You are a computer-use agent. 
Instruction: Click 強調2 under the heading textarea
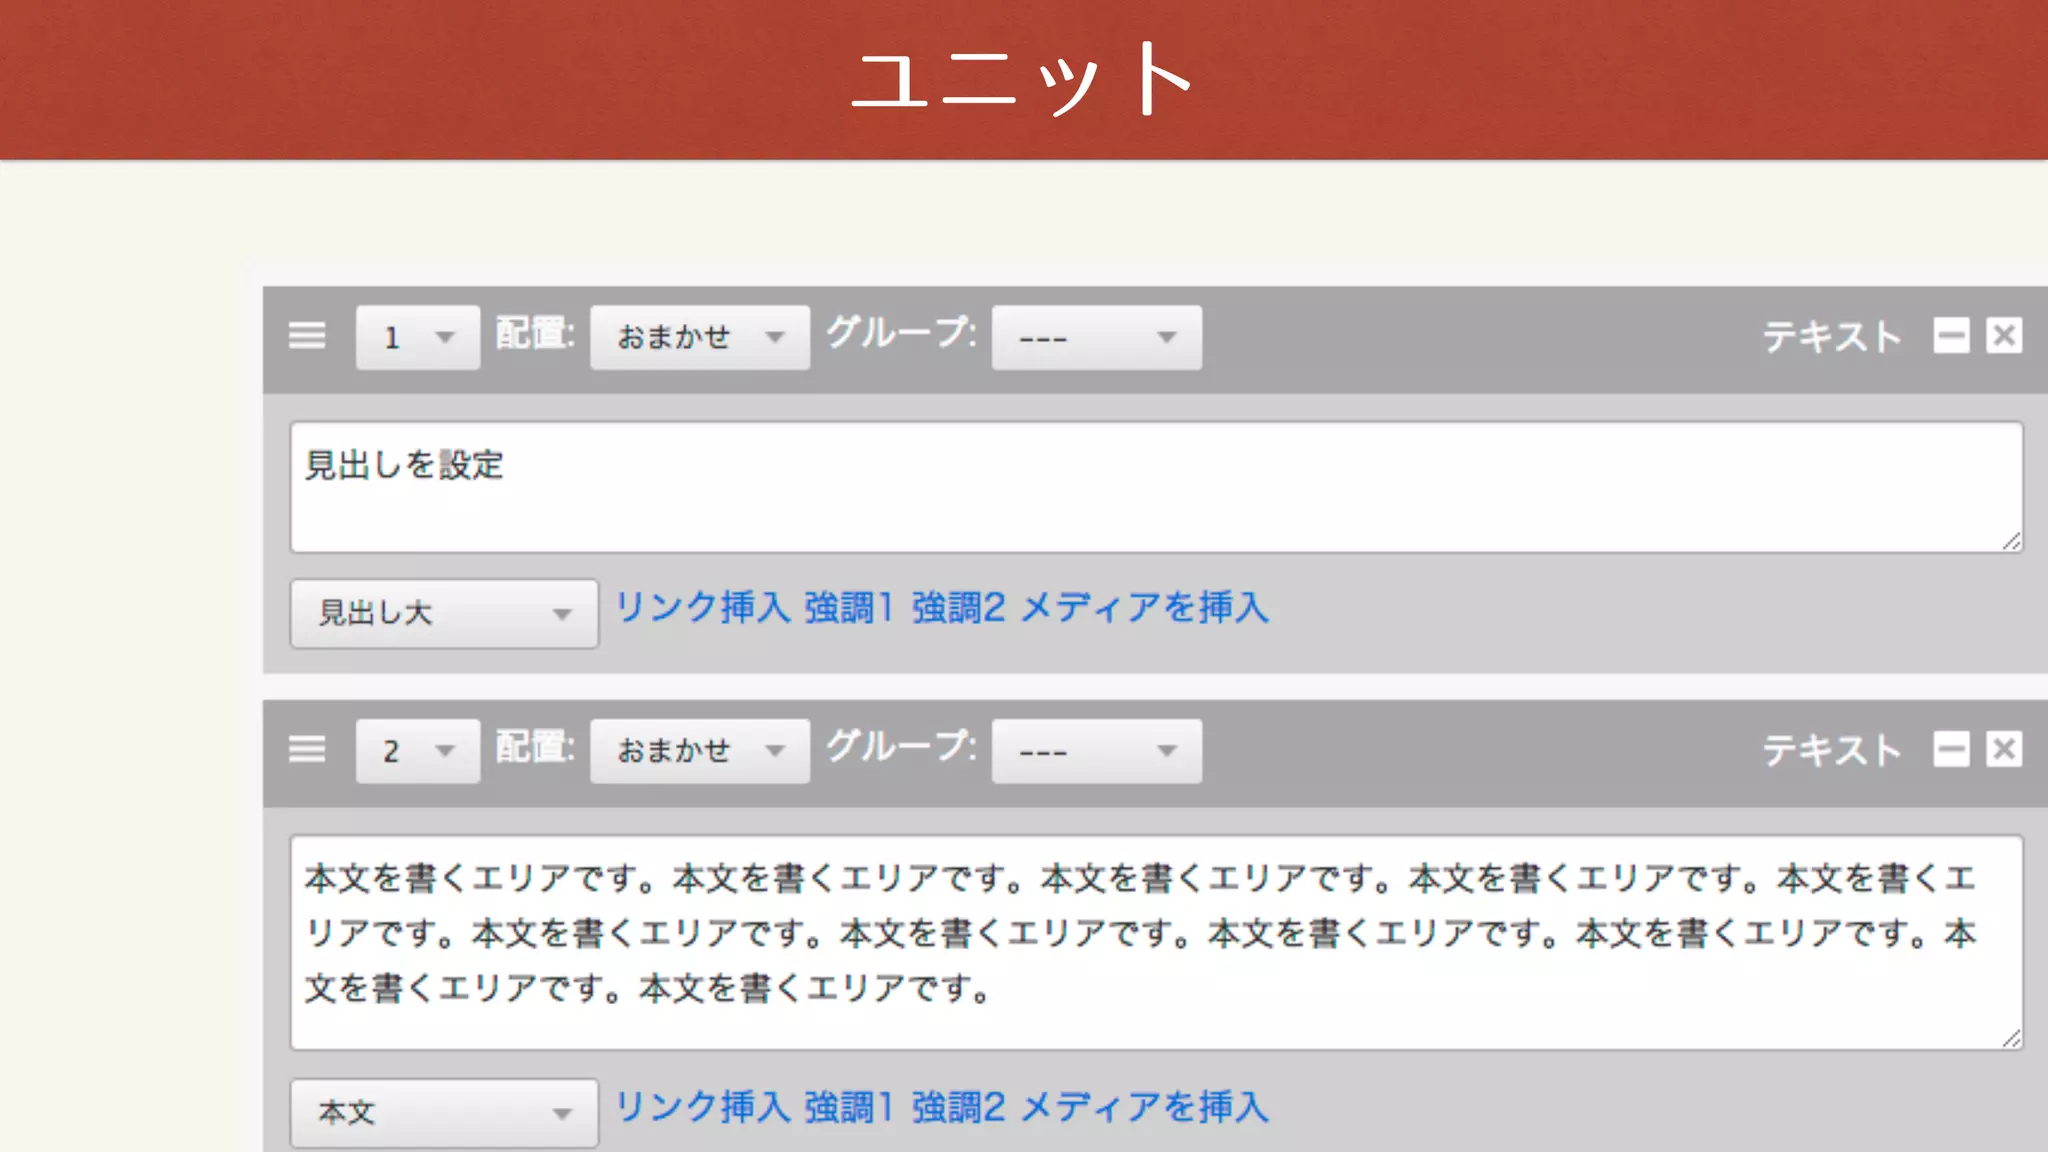click(x=957, y=608)
